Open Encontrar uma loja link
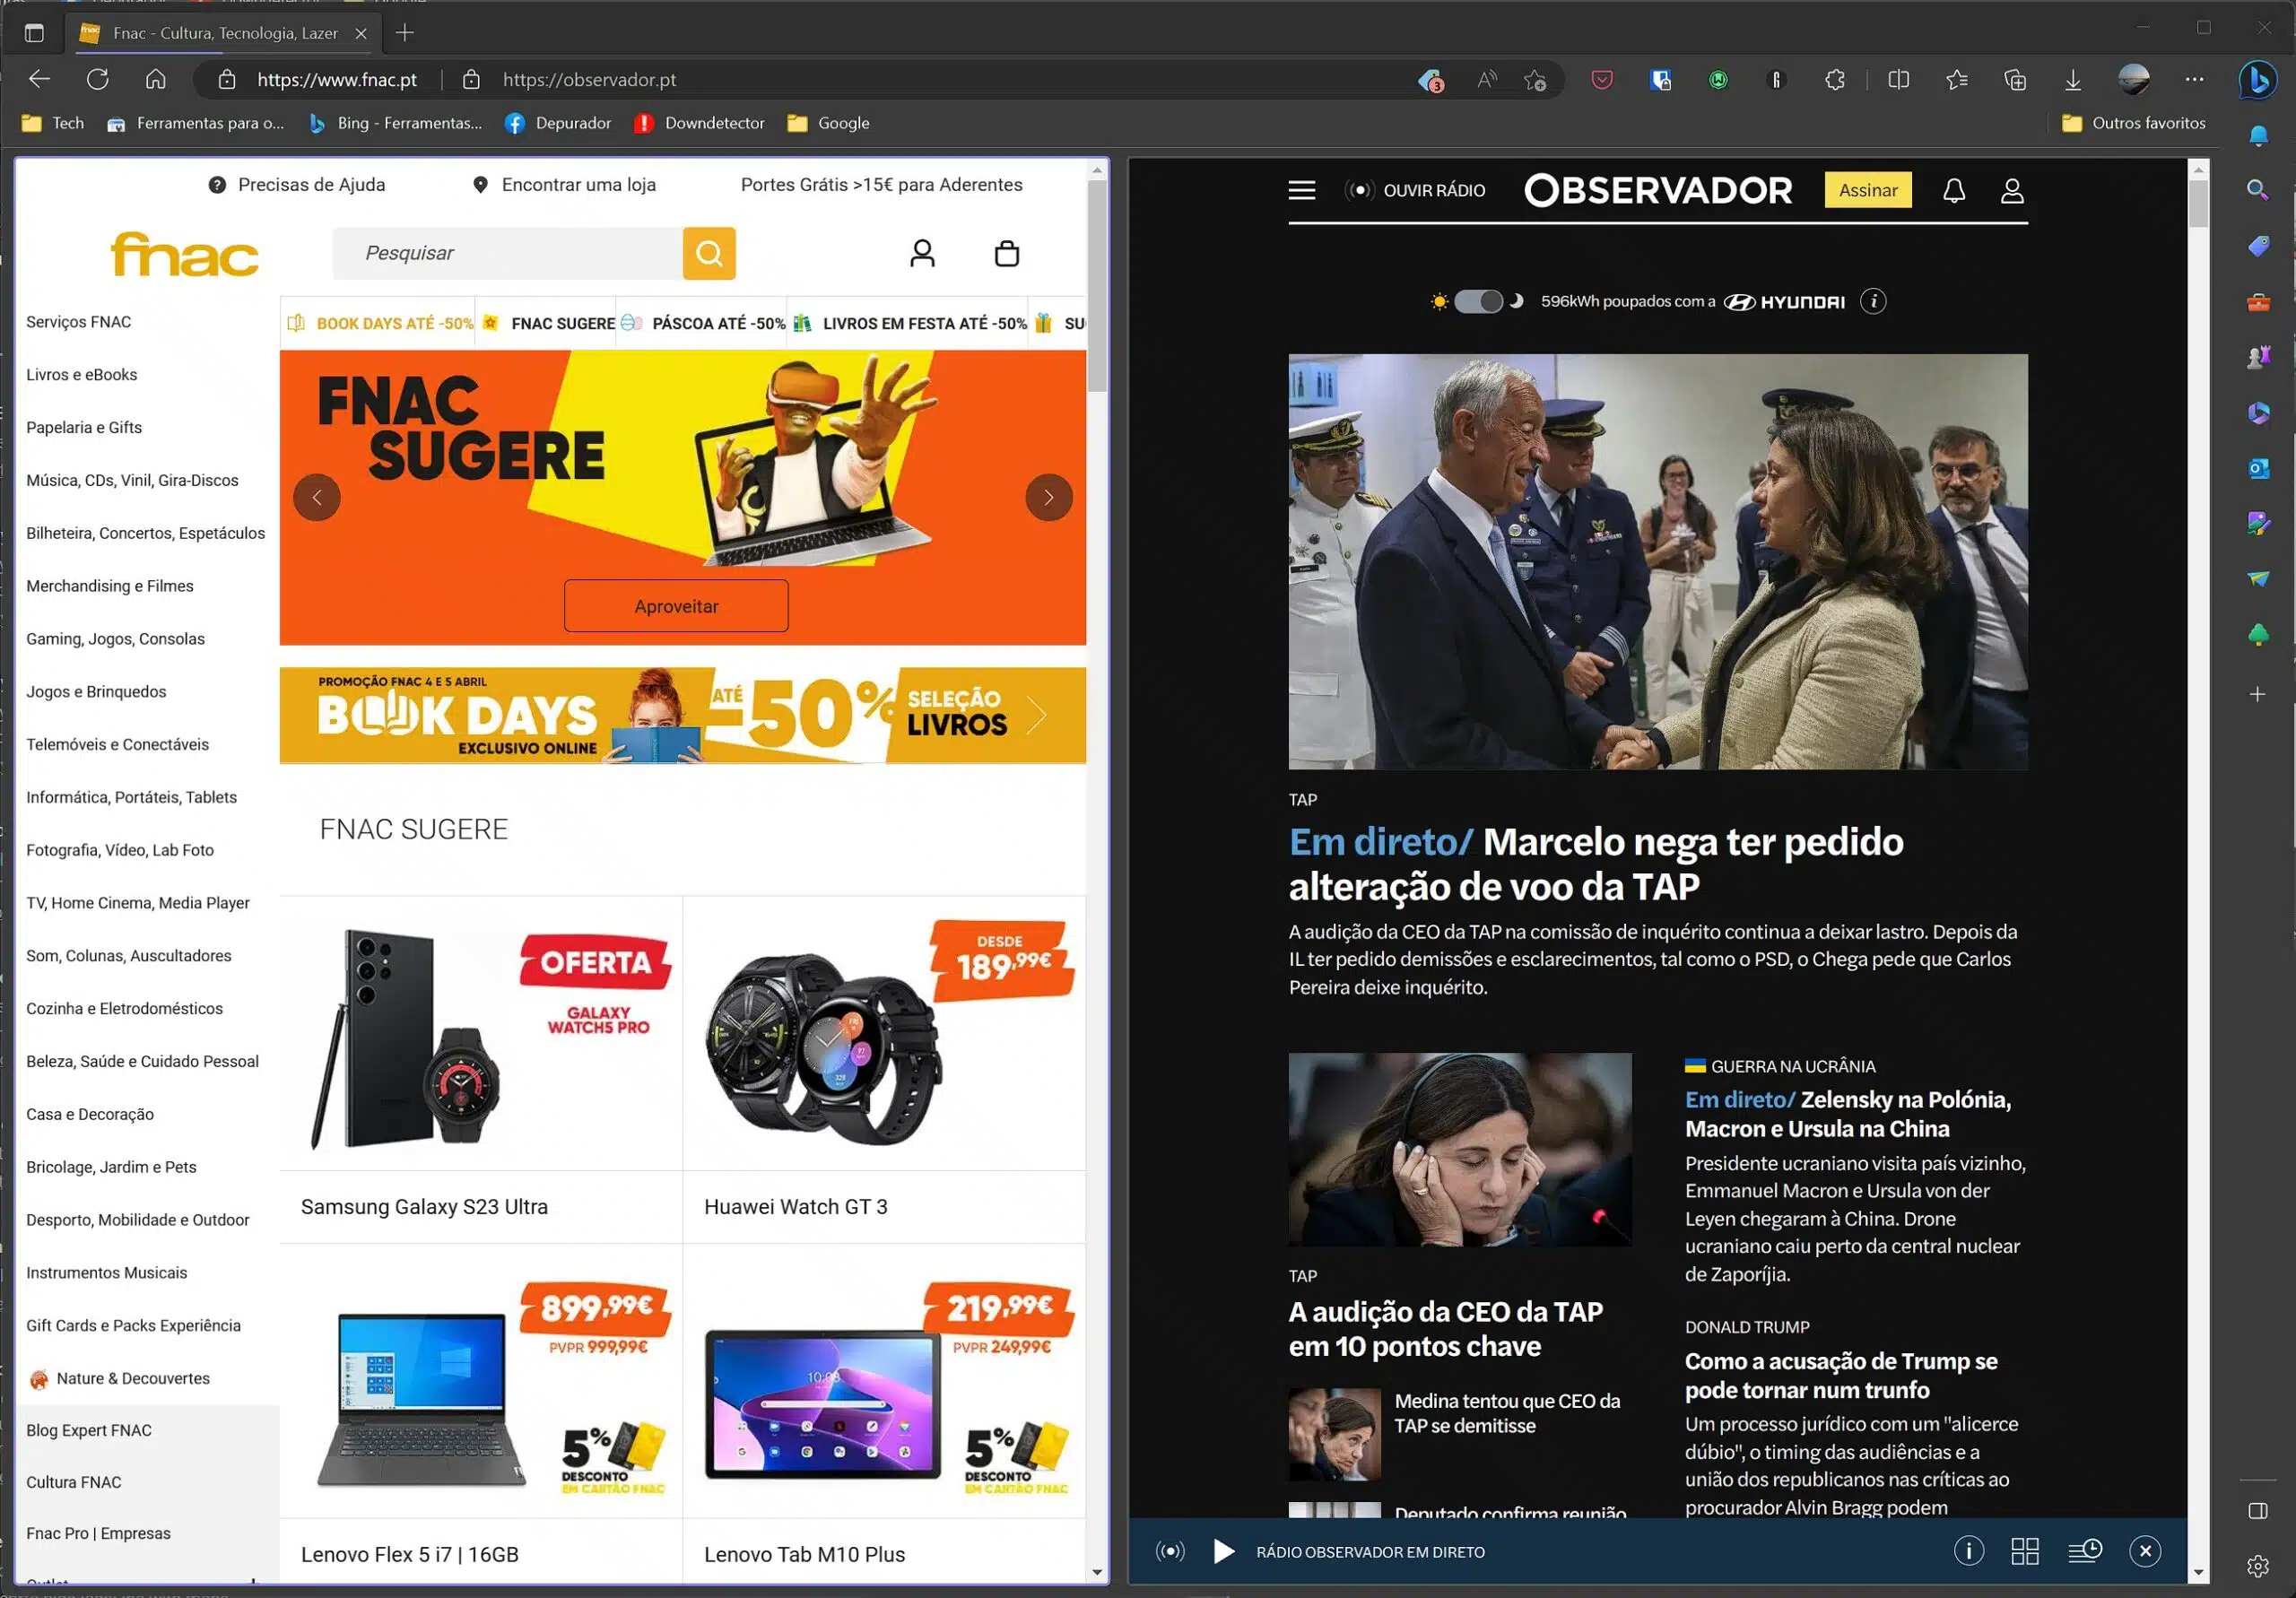The width and height of the screenshot is (2296, 1598). coord(564,184)
